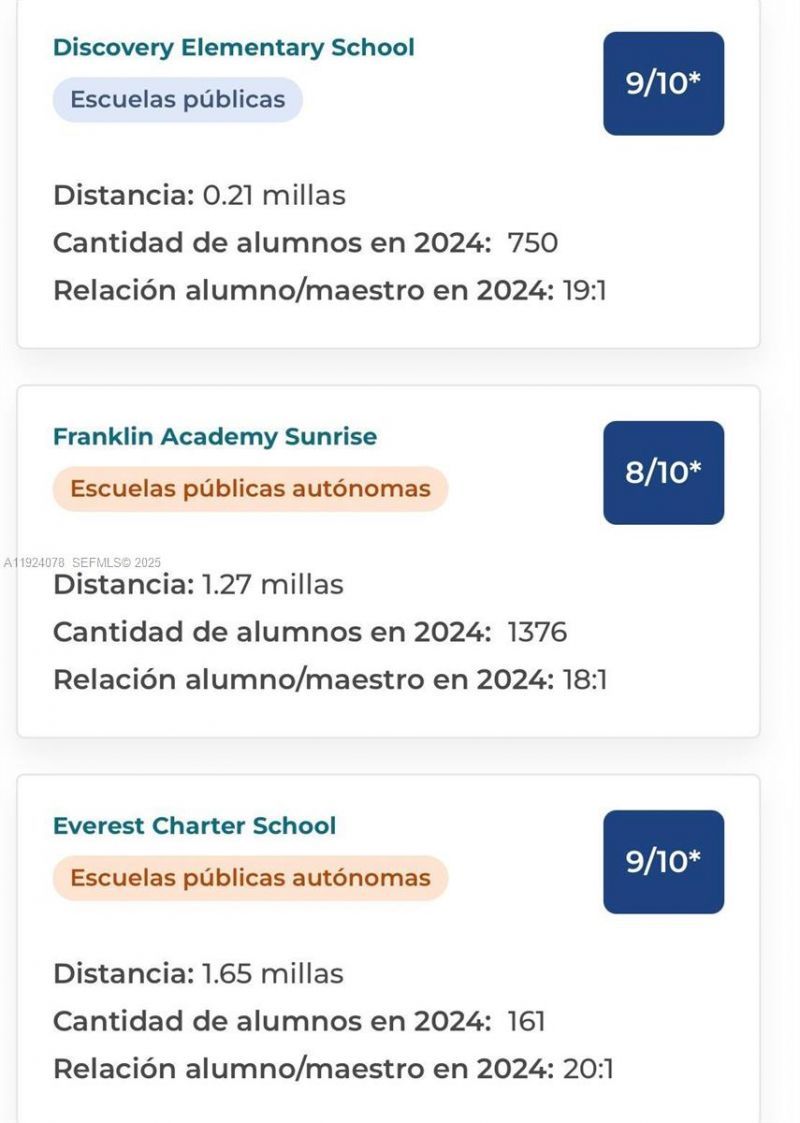Select the student count of 1376
This screenshot has width=800, height=1123.
(537, 632)
